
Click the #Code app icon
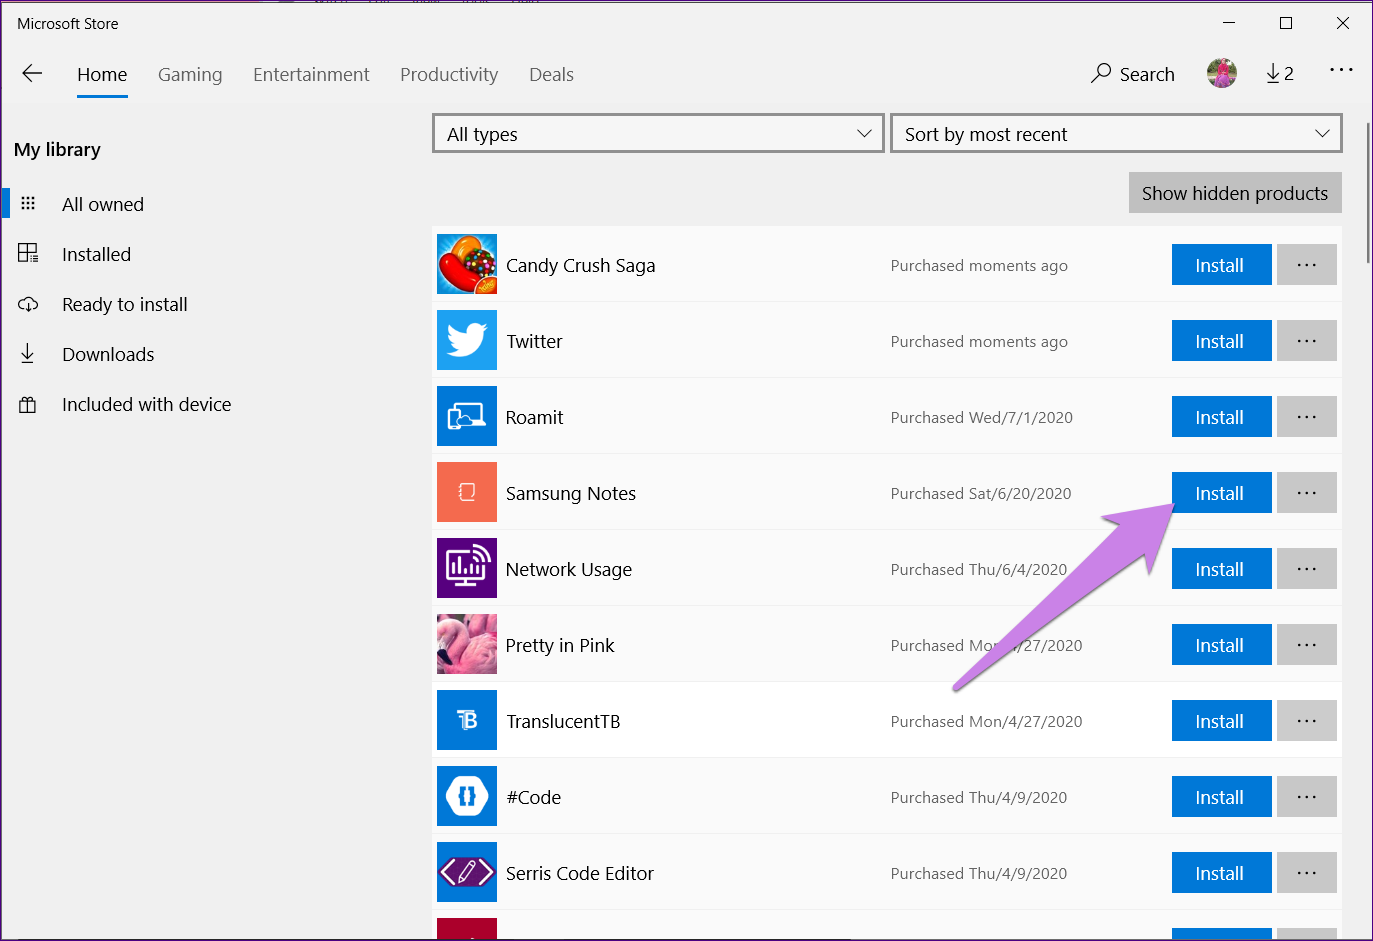467,796
